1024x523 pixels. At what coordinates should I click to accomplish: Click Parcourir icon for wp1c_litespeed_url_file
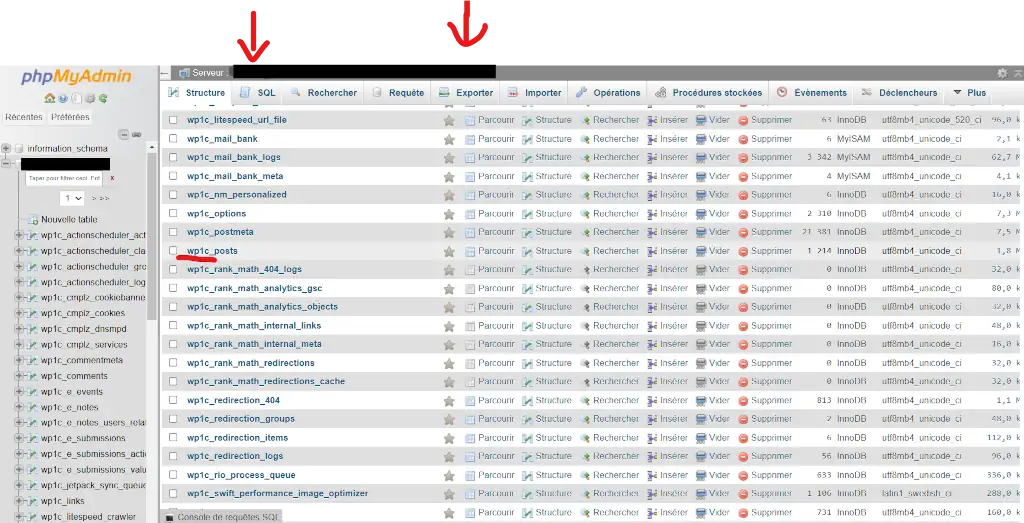click(470, 121)
